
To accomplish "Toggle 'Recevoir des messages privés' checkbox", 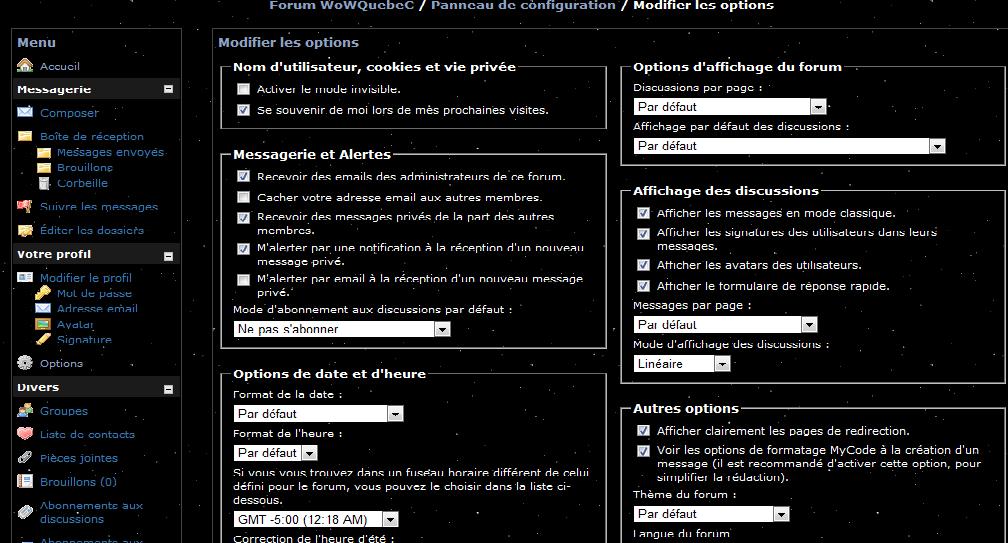I will tap(243, 218).
